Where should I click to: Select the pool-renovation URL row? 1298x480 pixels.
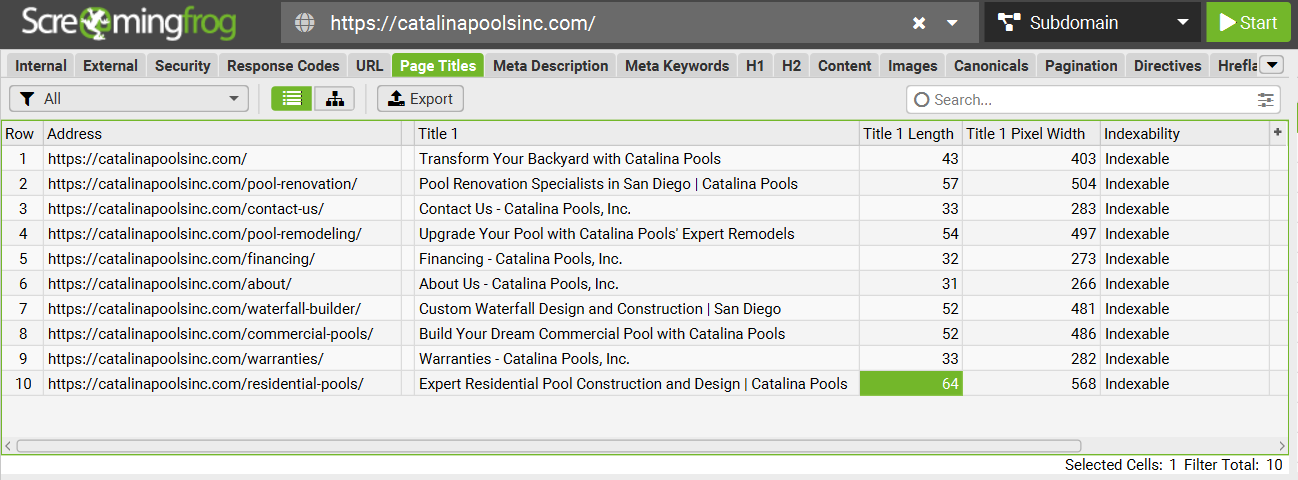click(202, 184)
